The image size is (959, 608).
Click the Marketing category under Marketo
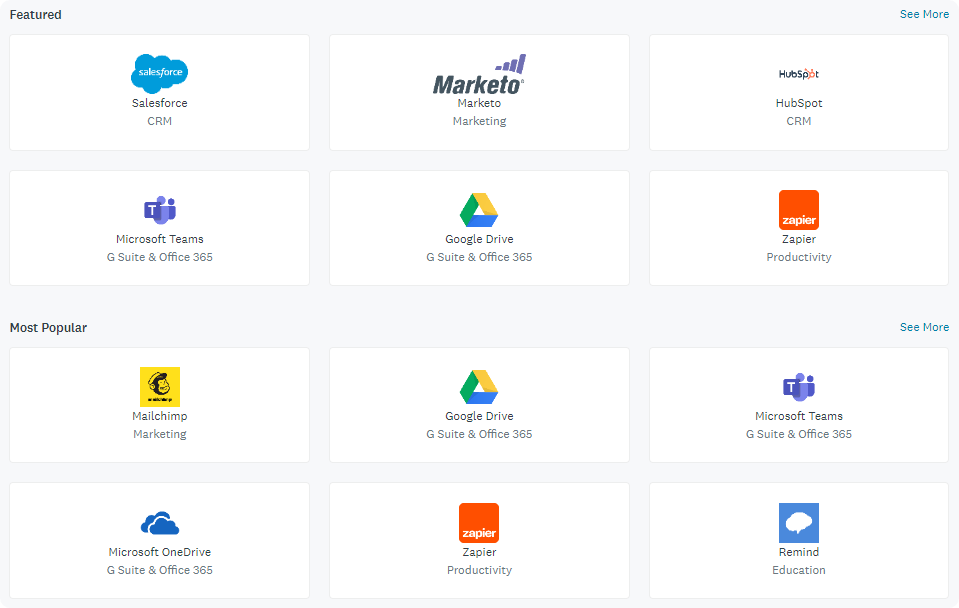[x=479, y=121]
